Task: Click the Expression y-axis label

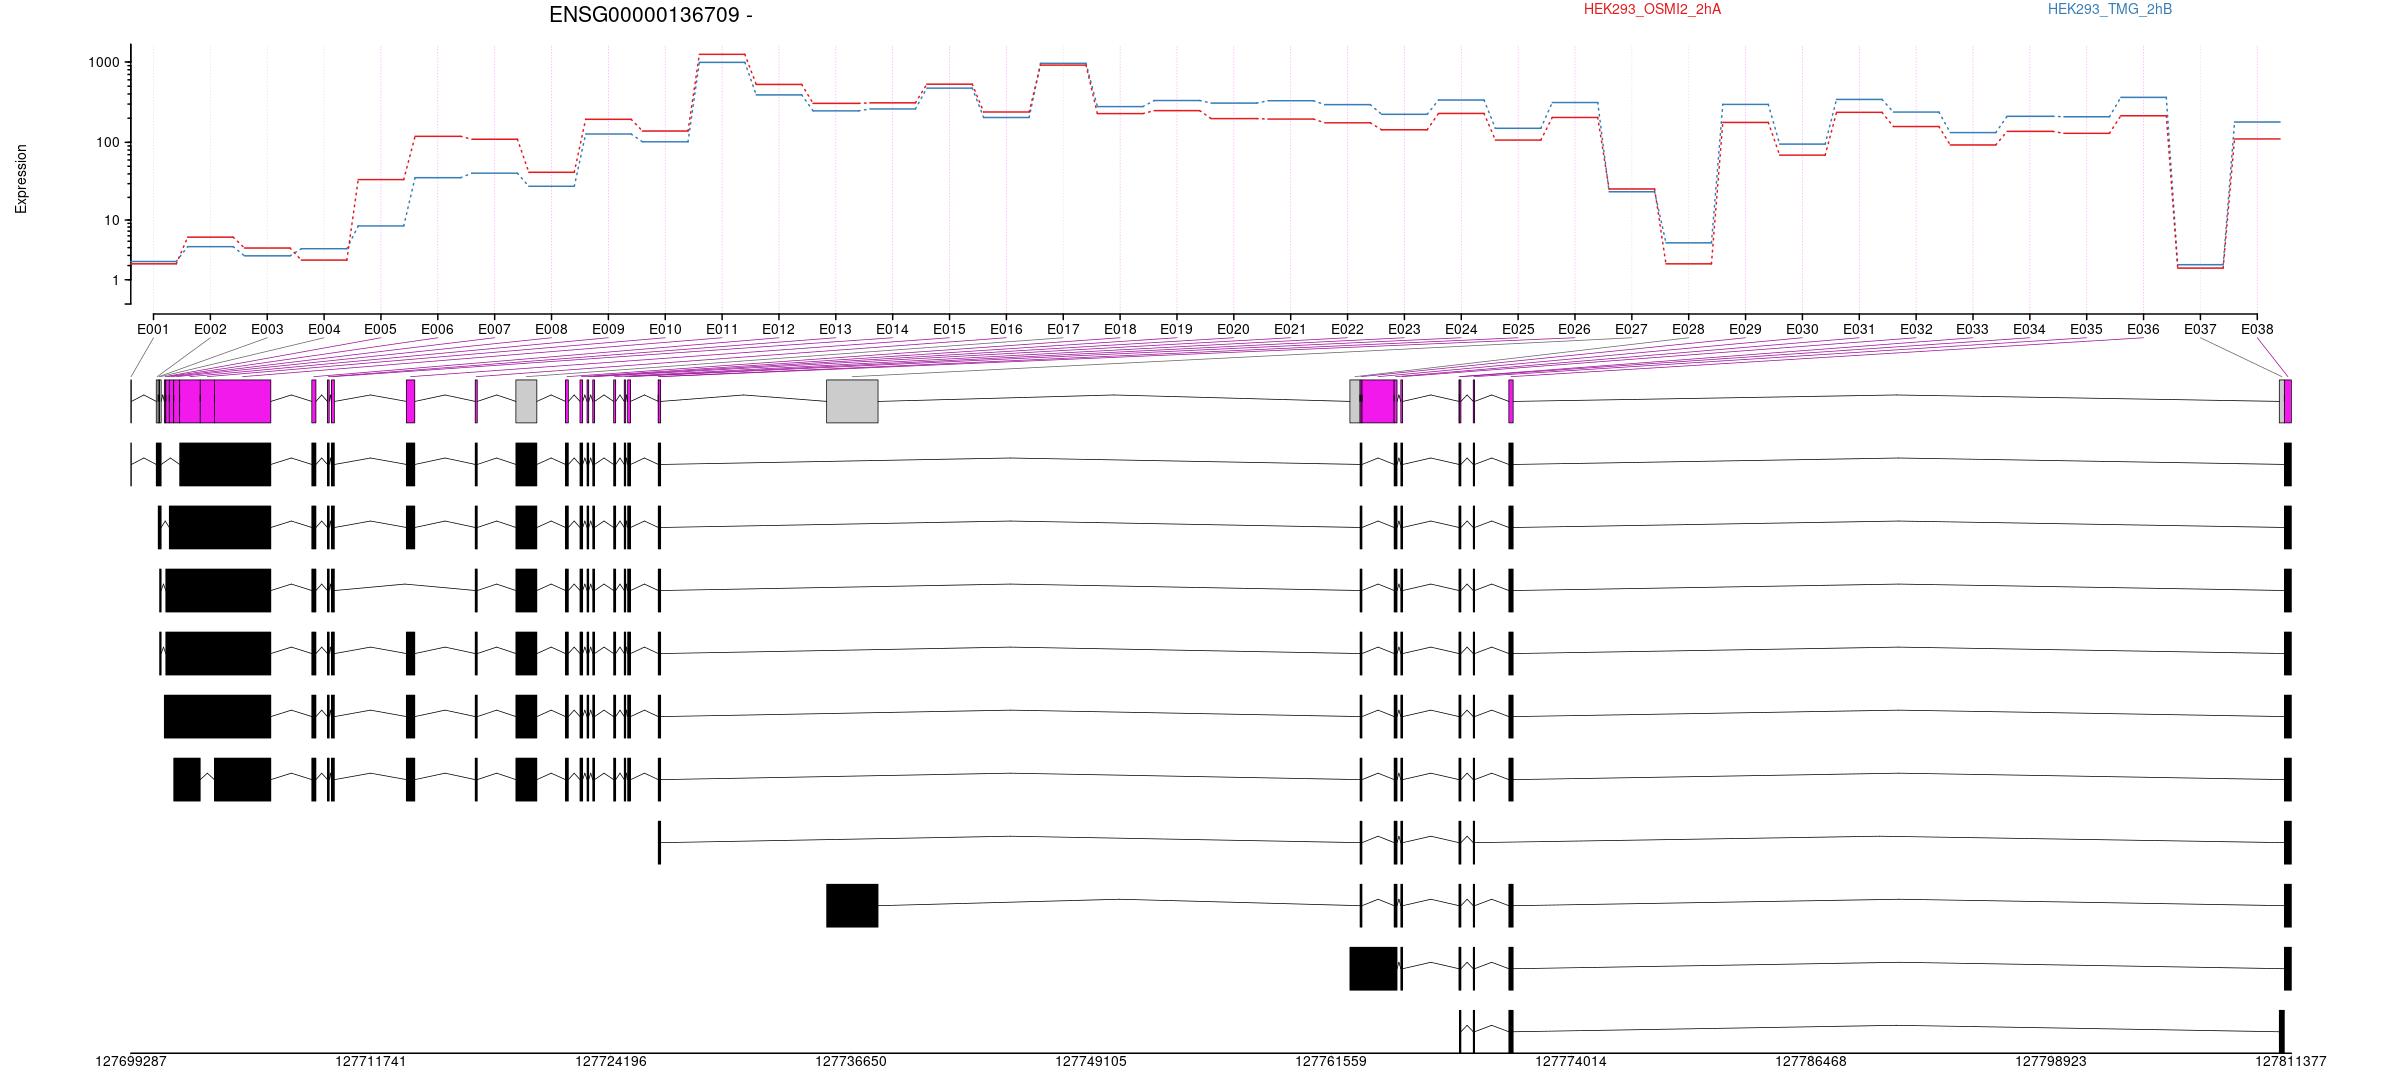Action: pyautogui.click(x=21, y=179)
